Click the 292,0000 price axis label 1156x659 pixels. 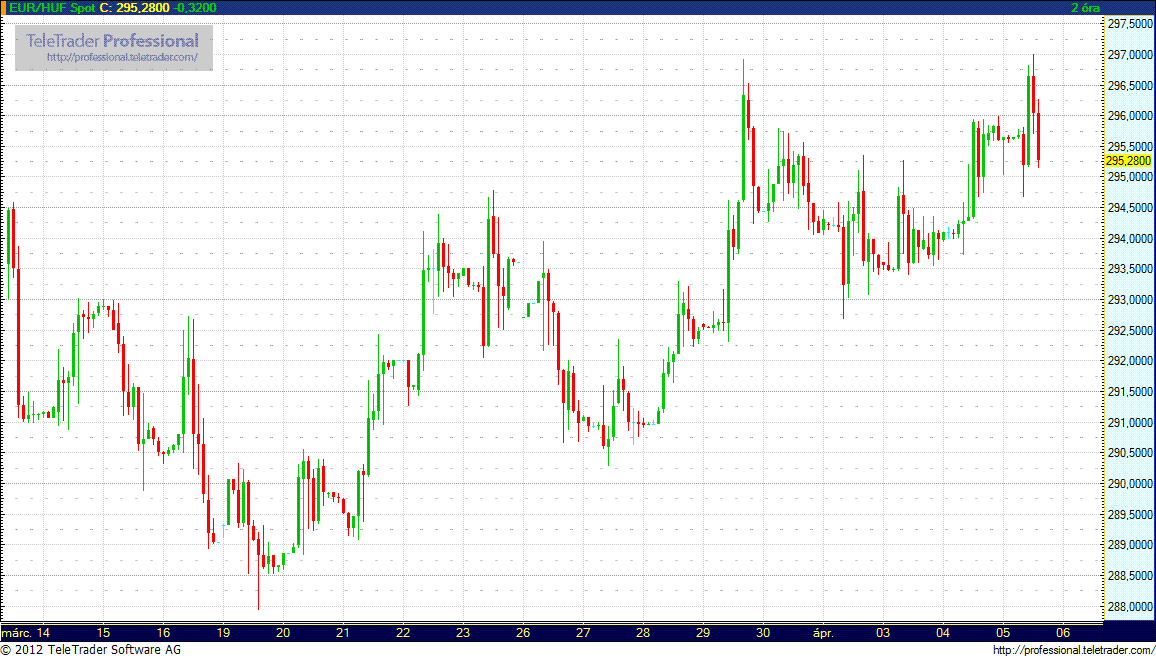1128,361
